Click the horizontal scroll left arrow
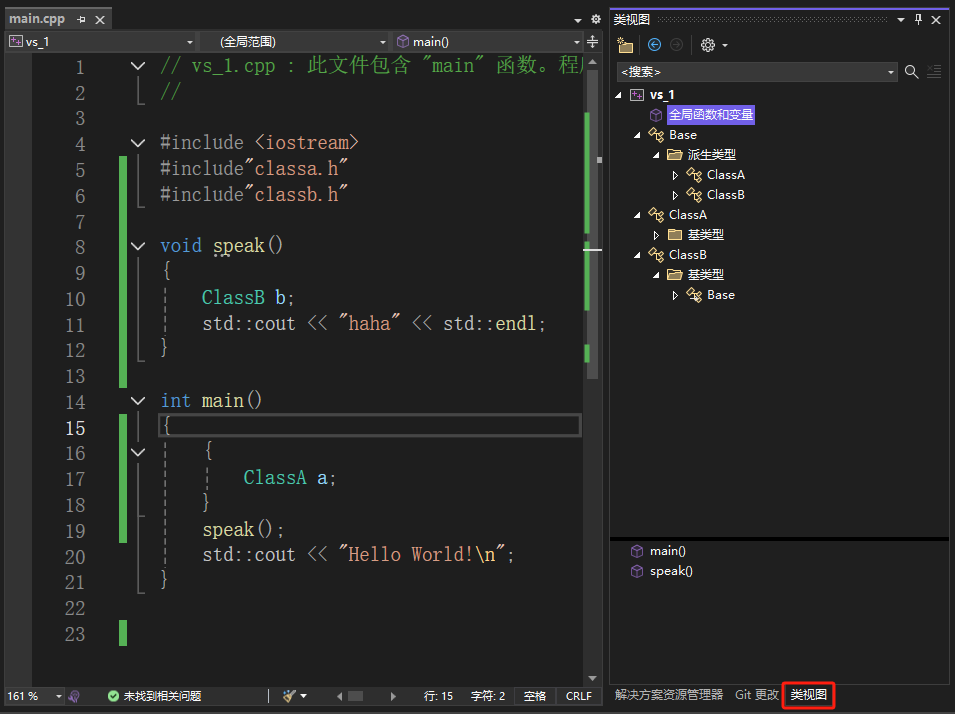 pos(339,696)
